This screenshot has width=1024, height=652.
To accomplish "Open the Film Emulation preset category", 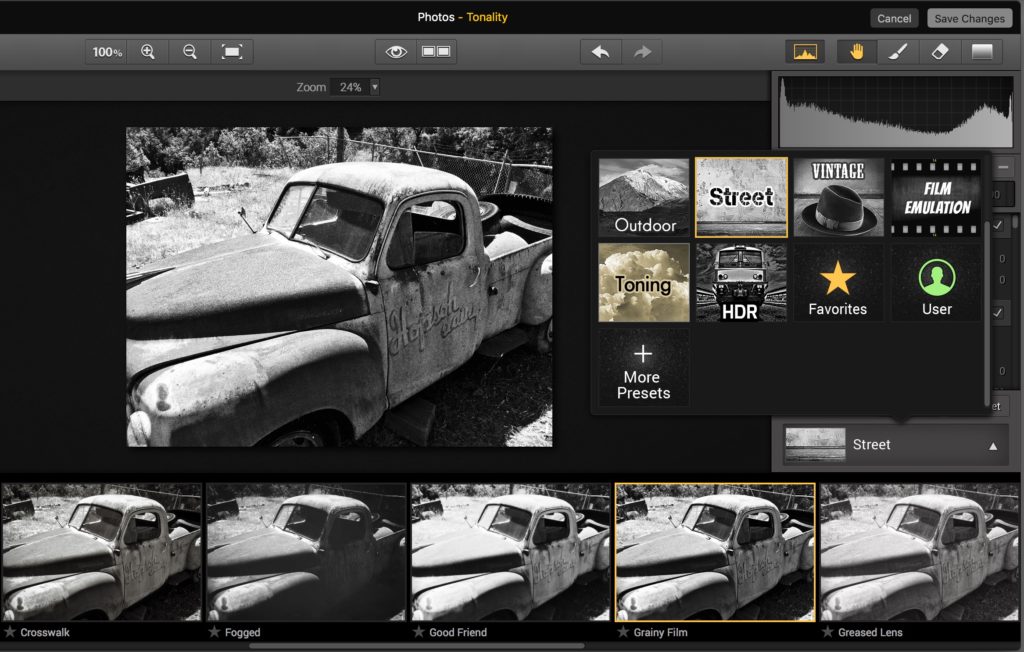I will pos(935,196).
